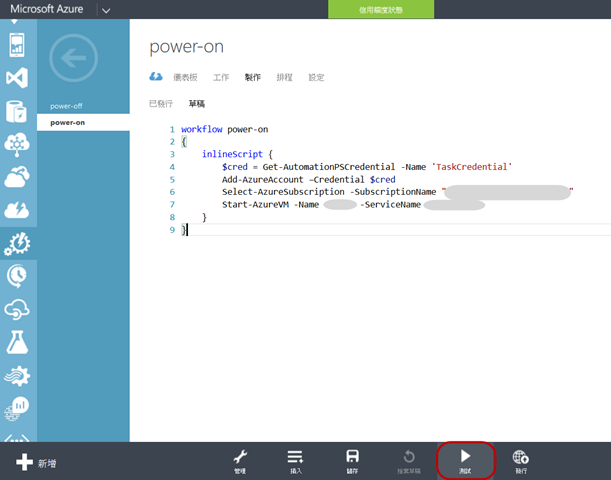Select the power-on runbook in list

click(83, 122)
